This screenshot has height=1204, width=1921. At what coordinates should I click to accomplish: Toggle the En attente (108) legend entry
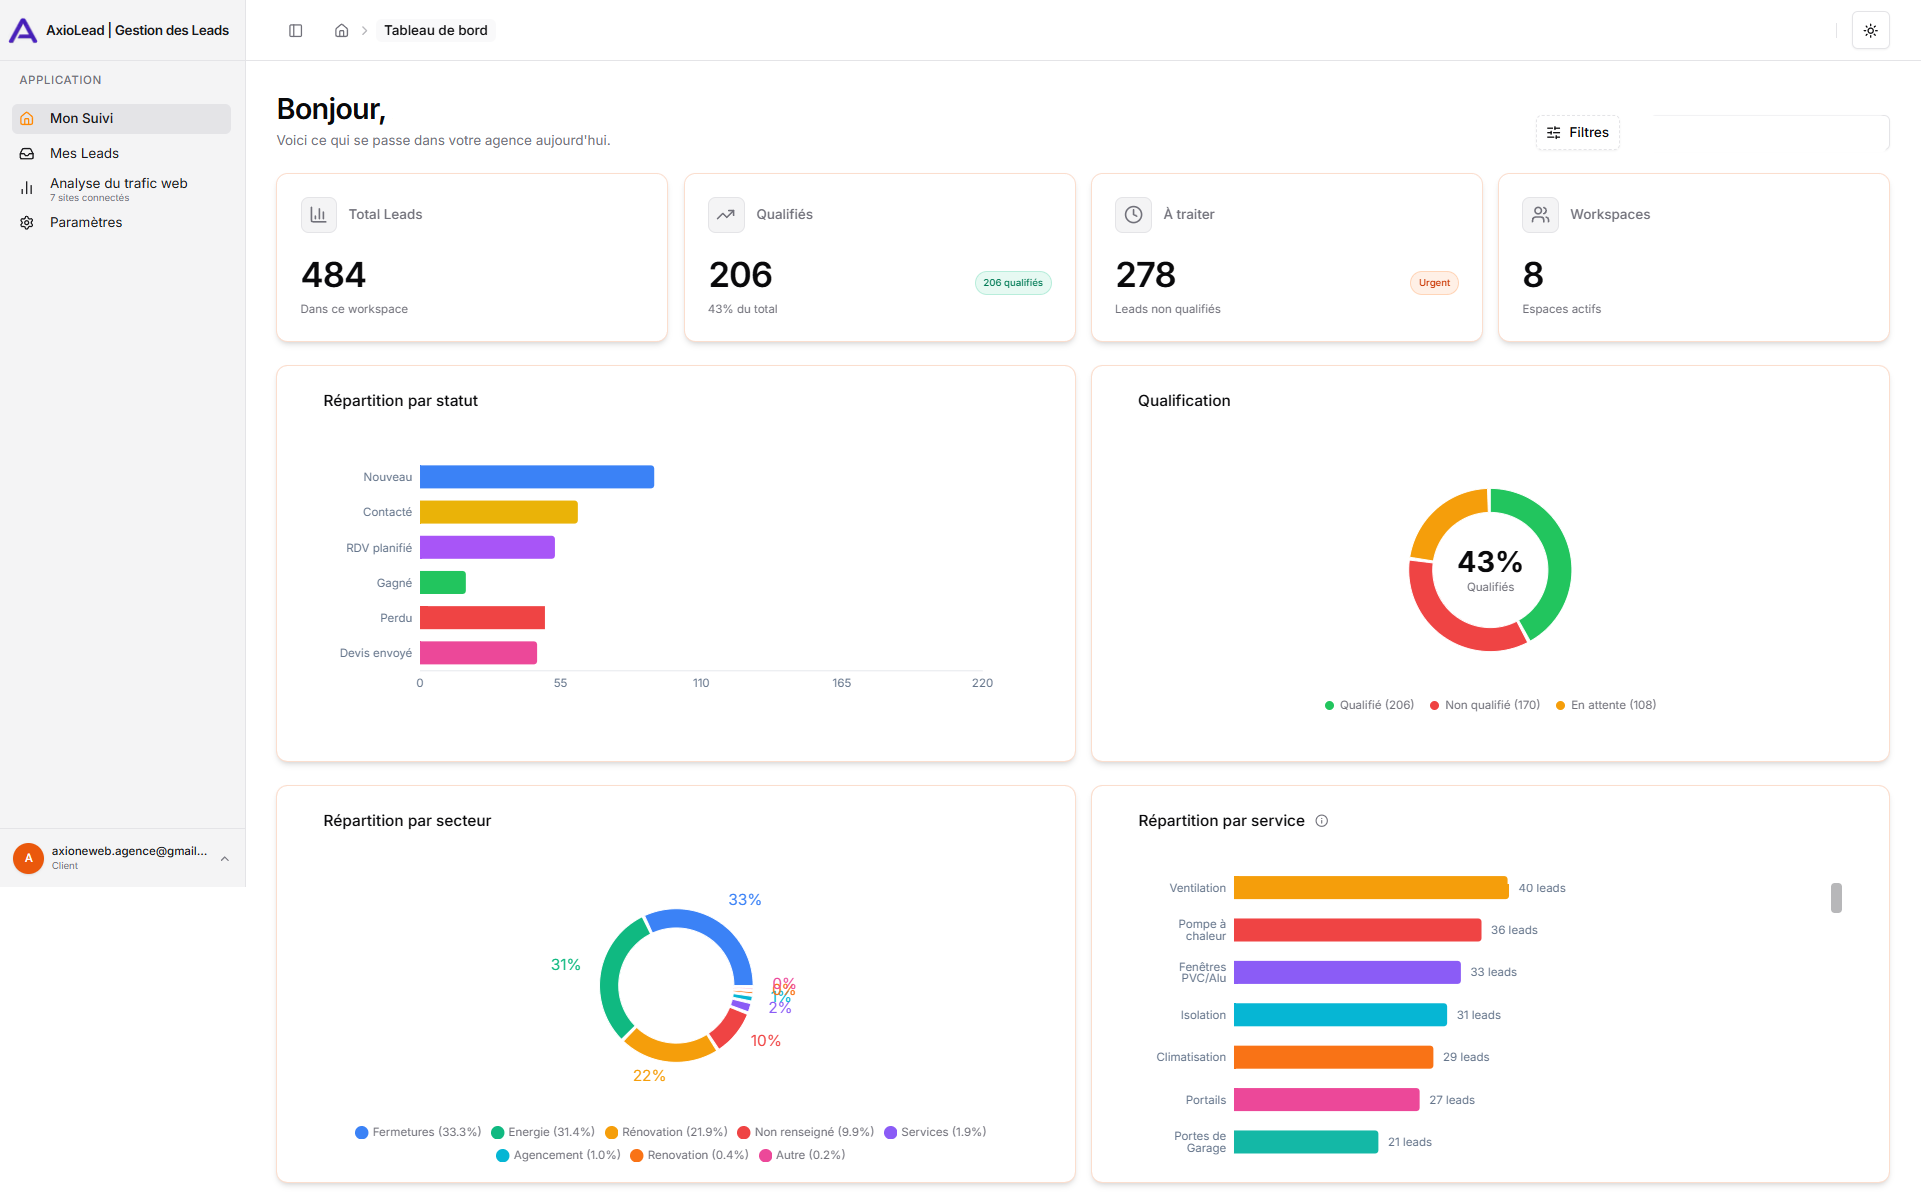click(1605, 705)
